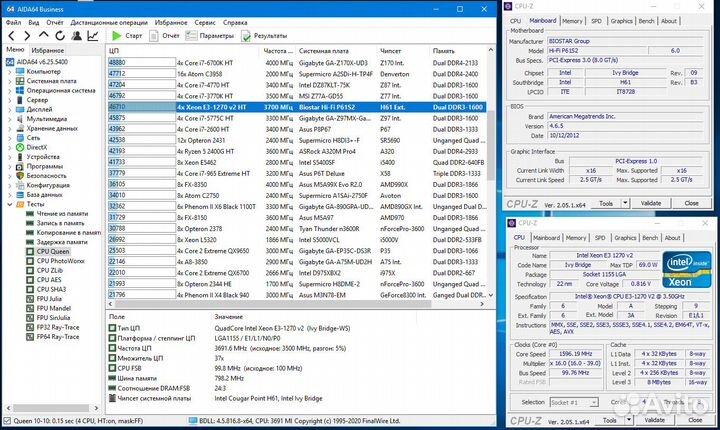
Task: Select Мультимедиа node in the tree
Action: (x=46, y=119)
